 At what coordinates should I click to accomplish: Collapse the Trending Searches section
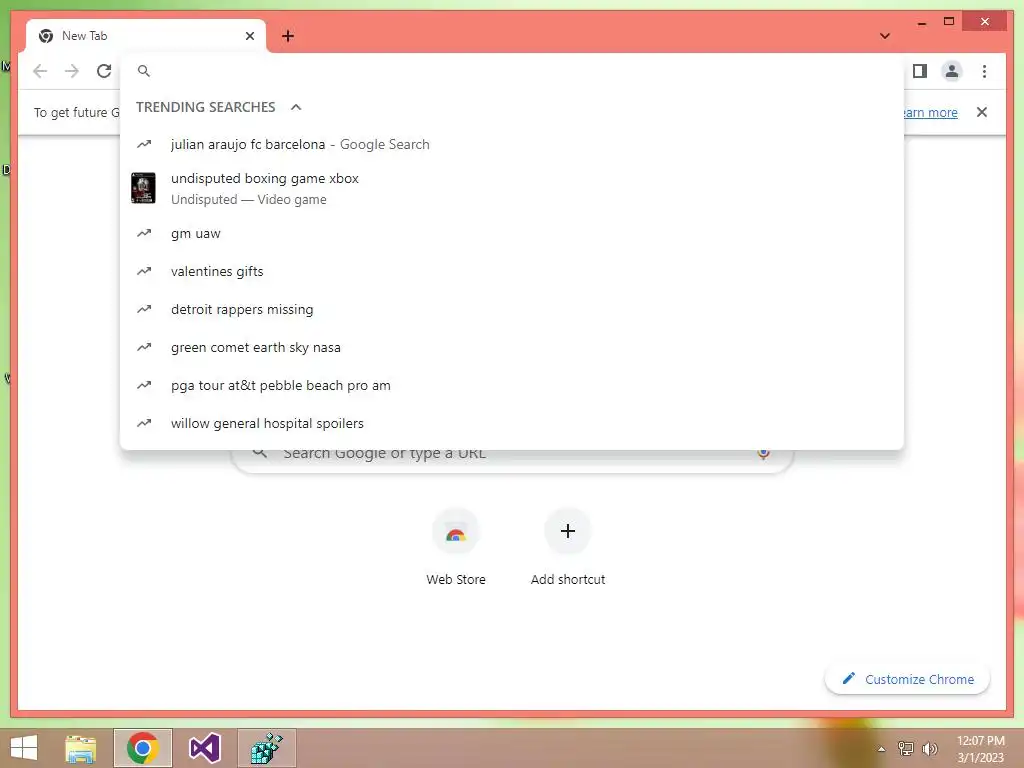(296, 107)
